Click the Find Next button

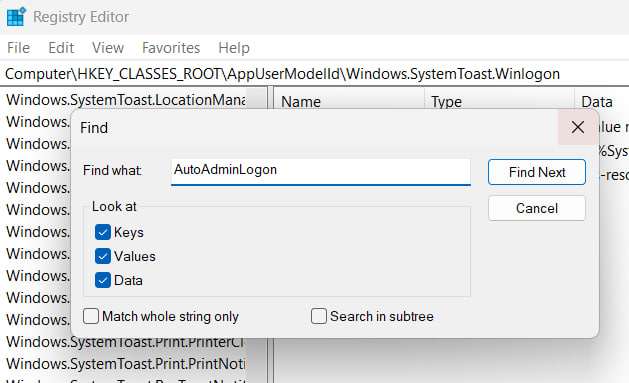(537, 172)
